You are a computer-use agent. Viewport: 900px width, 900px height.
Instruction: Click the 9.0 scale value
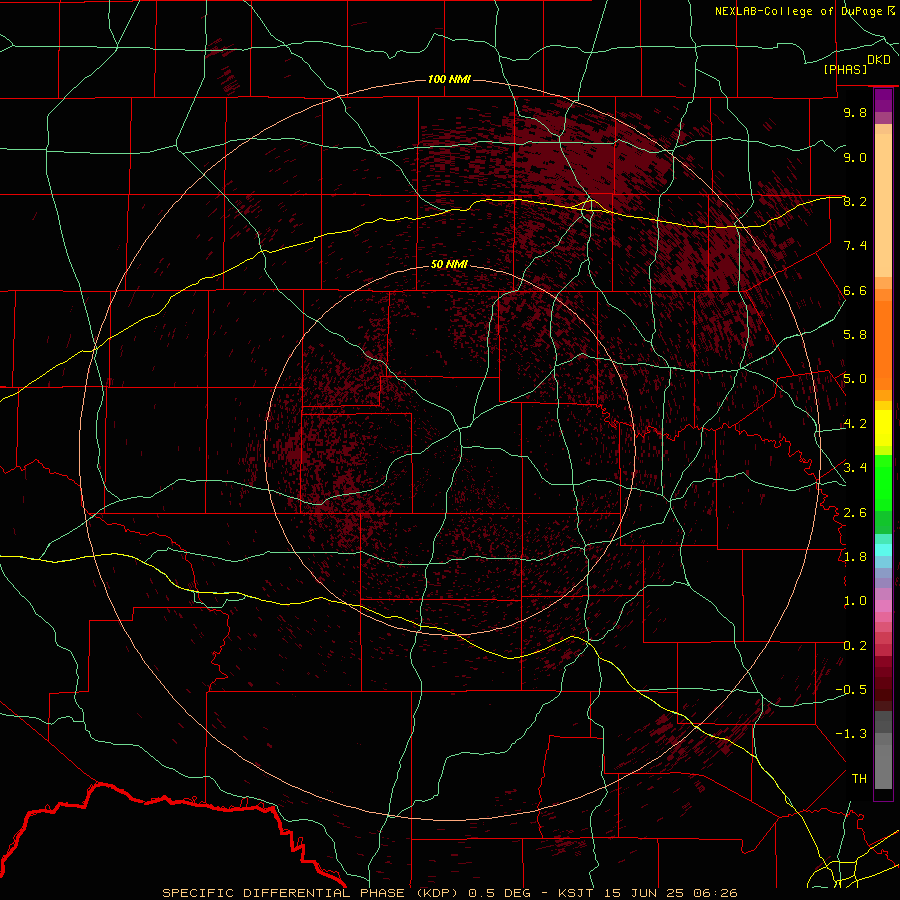click(x=855, y=158)
